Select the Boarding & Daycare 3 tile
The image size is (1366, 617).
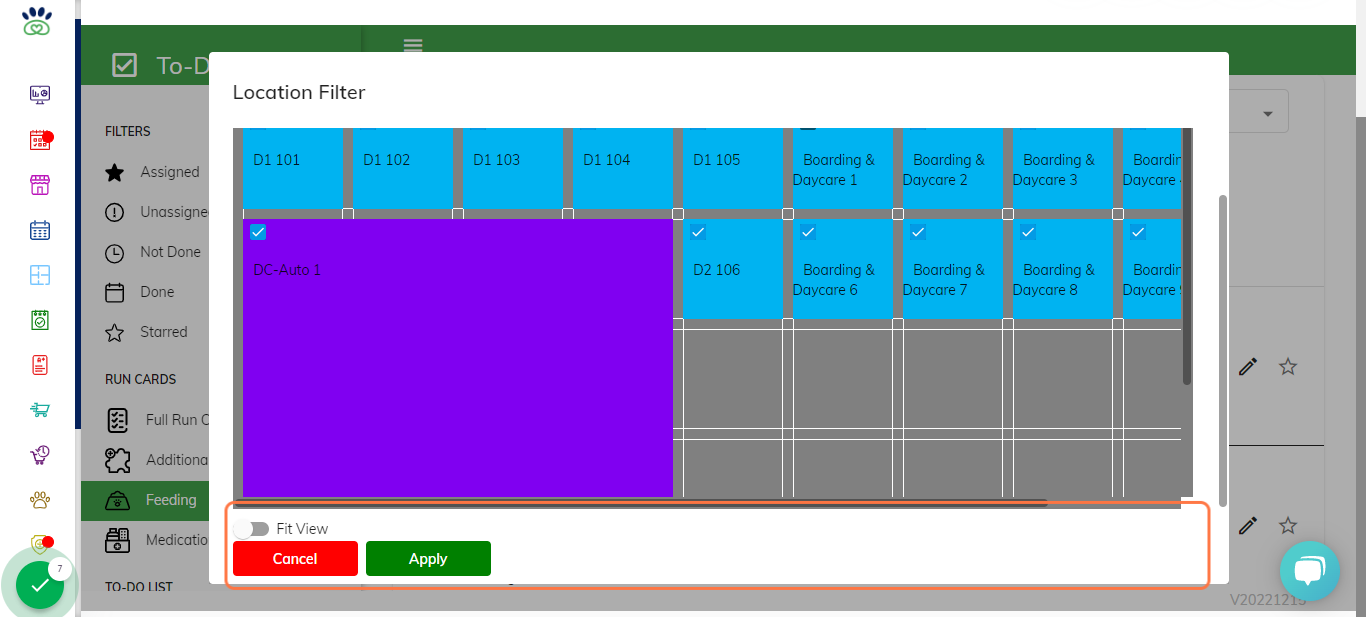pyautogui.click(x=1063, y=168)
